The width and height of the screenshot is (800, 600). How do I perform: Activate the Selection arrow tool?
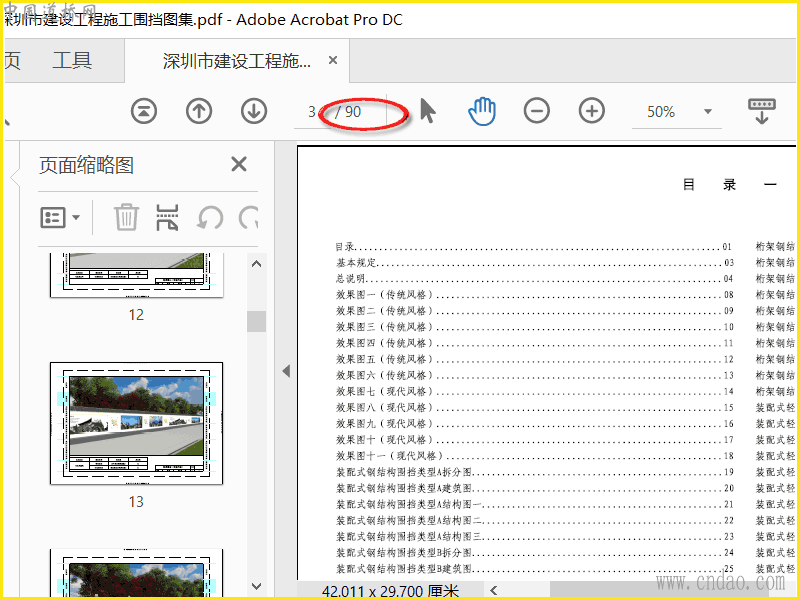428,111
